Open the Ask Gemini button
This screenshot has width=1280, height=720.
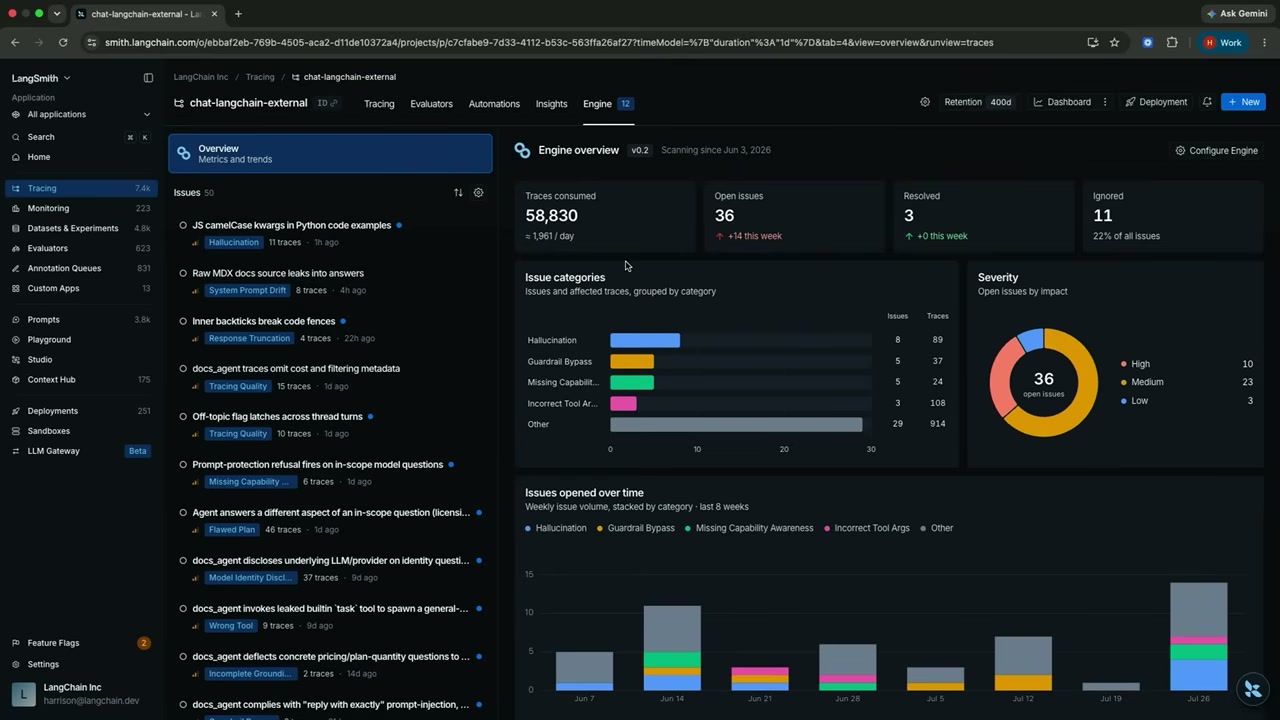tap(1236, 14)
